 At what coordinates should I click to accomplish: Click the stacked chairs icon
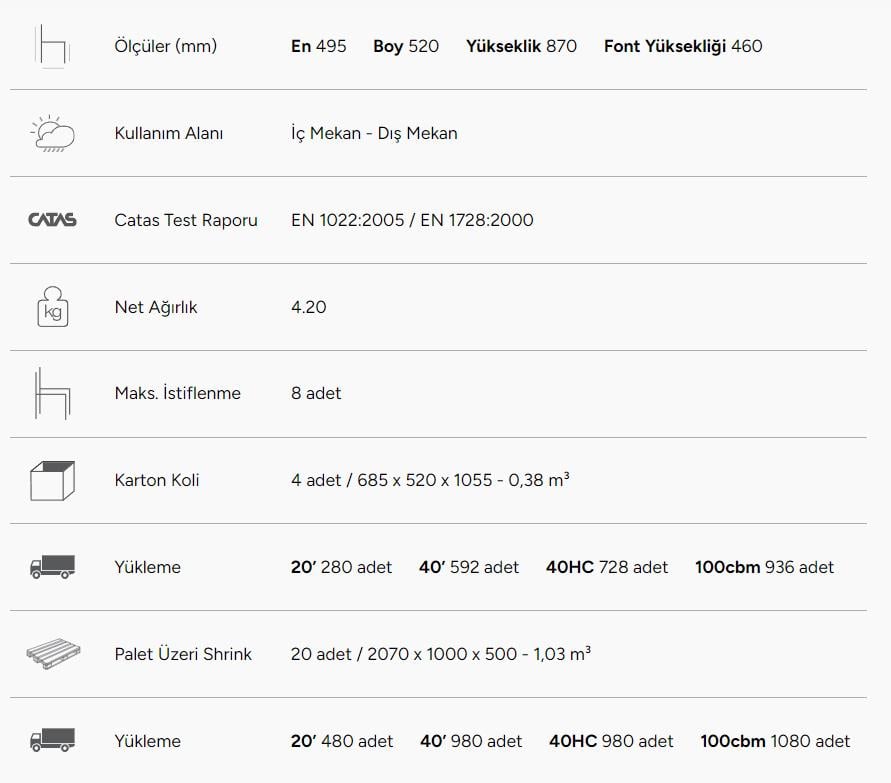pos(52,393)
